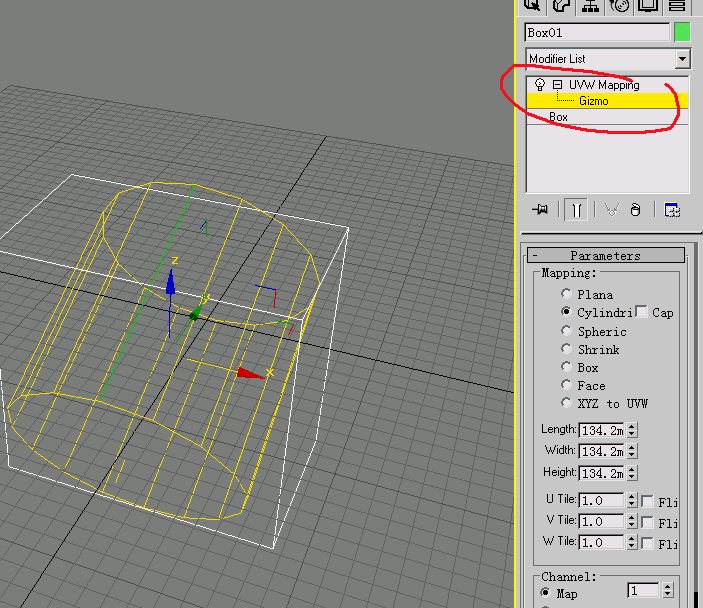Open the Modifier List dropdown

click(x=682, y=59)
